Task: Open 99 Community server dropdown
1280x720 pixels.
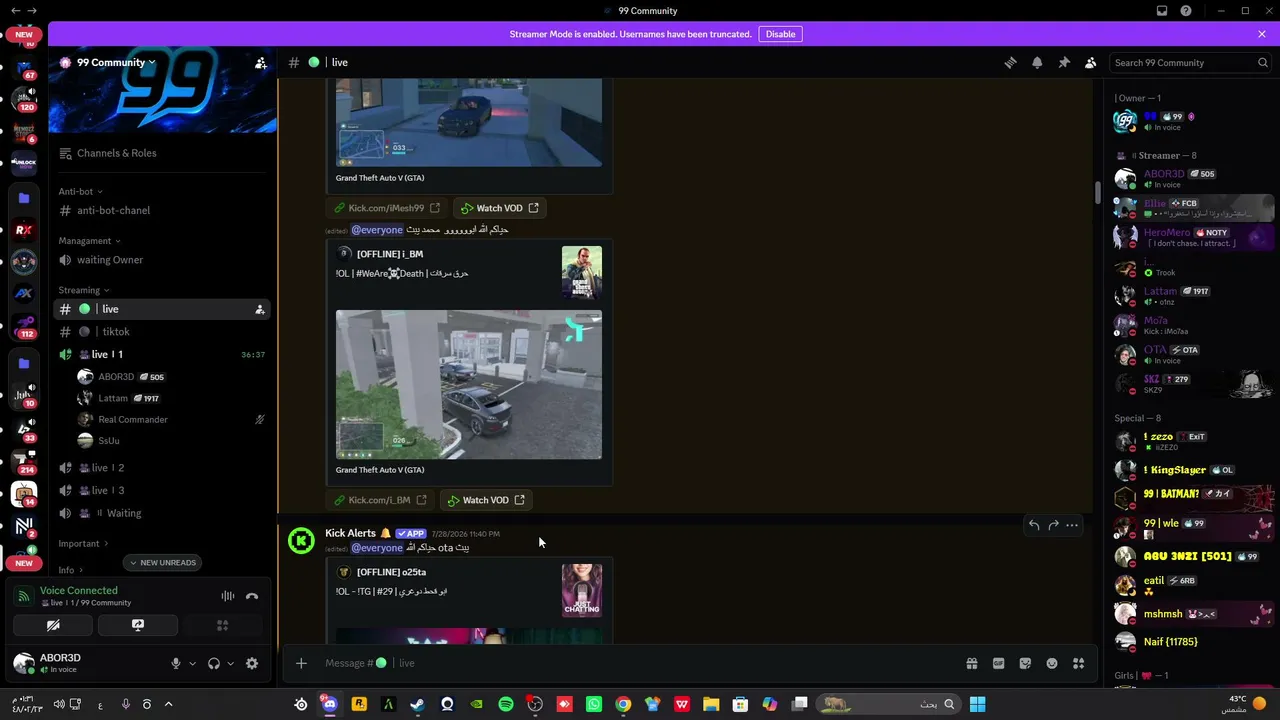Action: (x=117, y=62)
